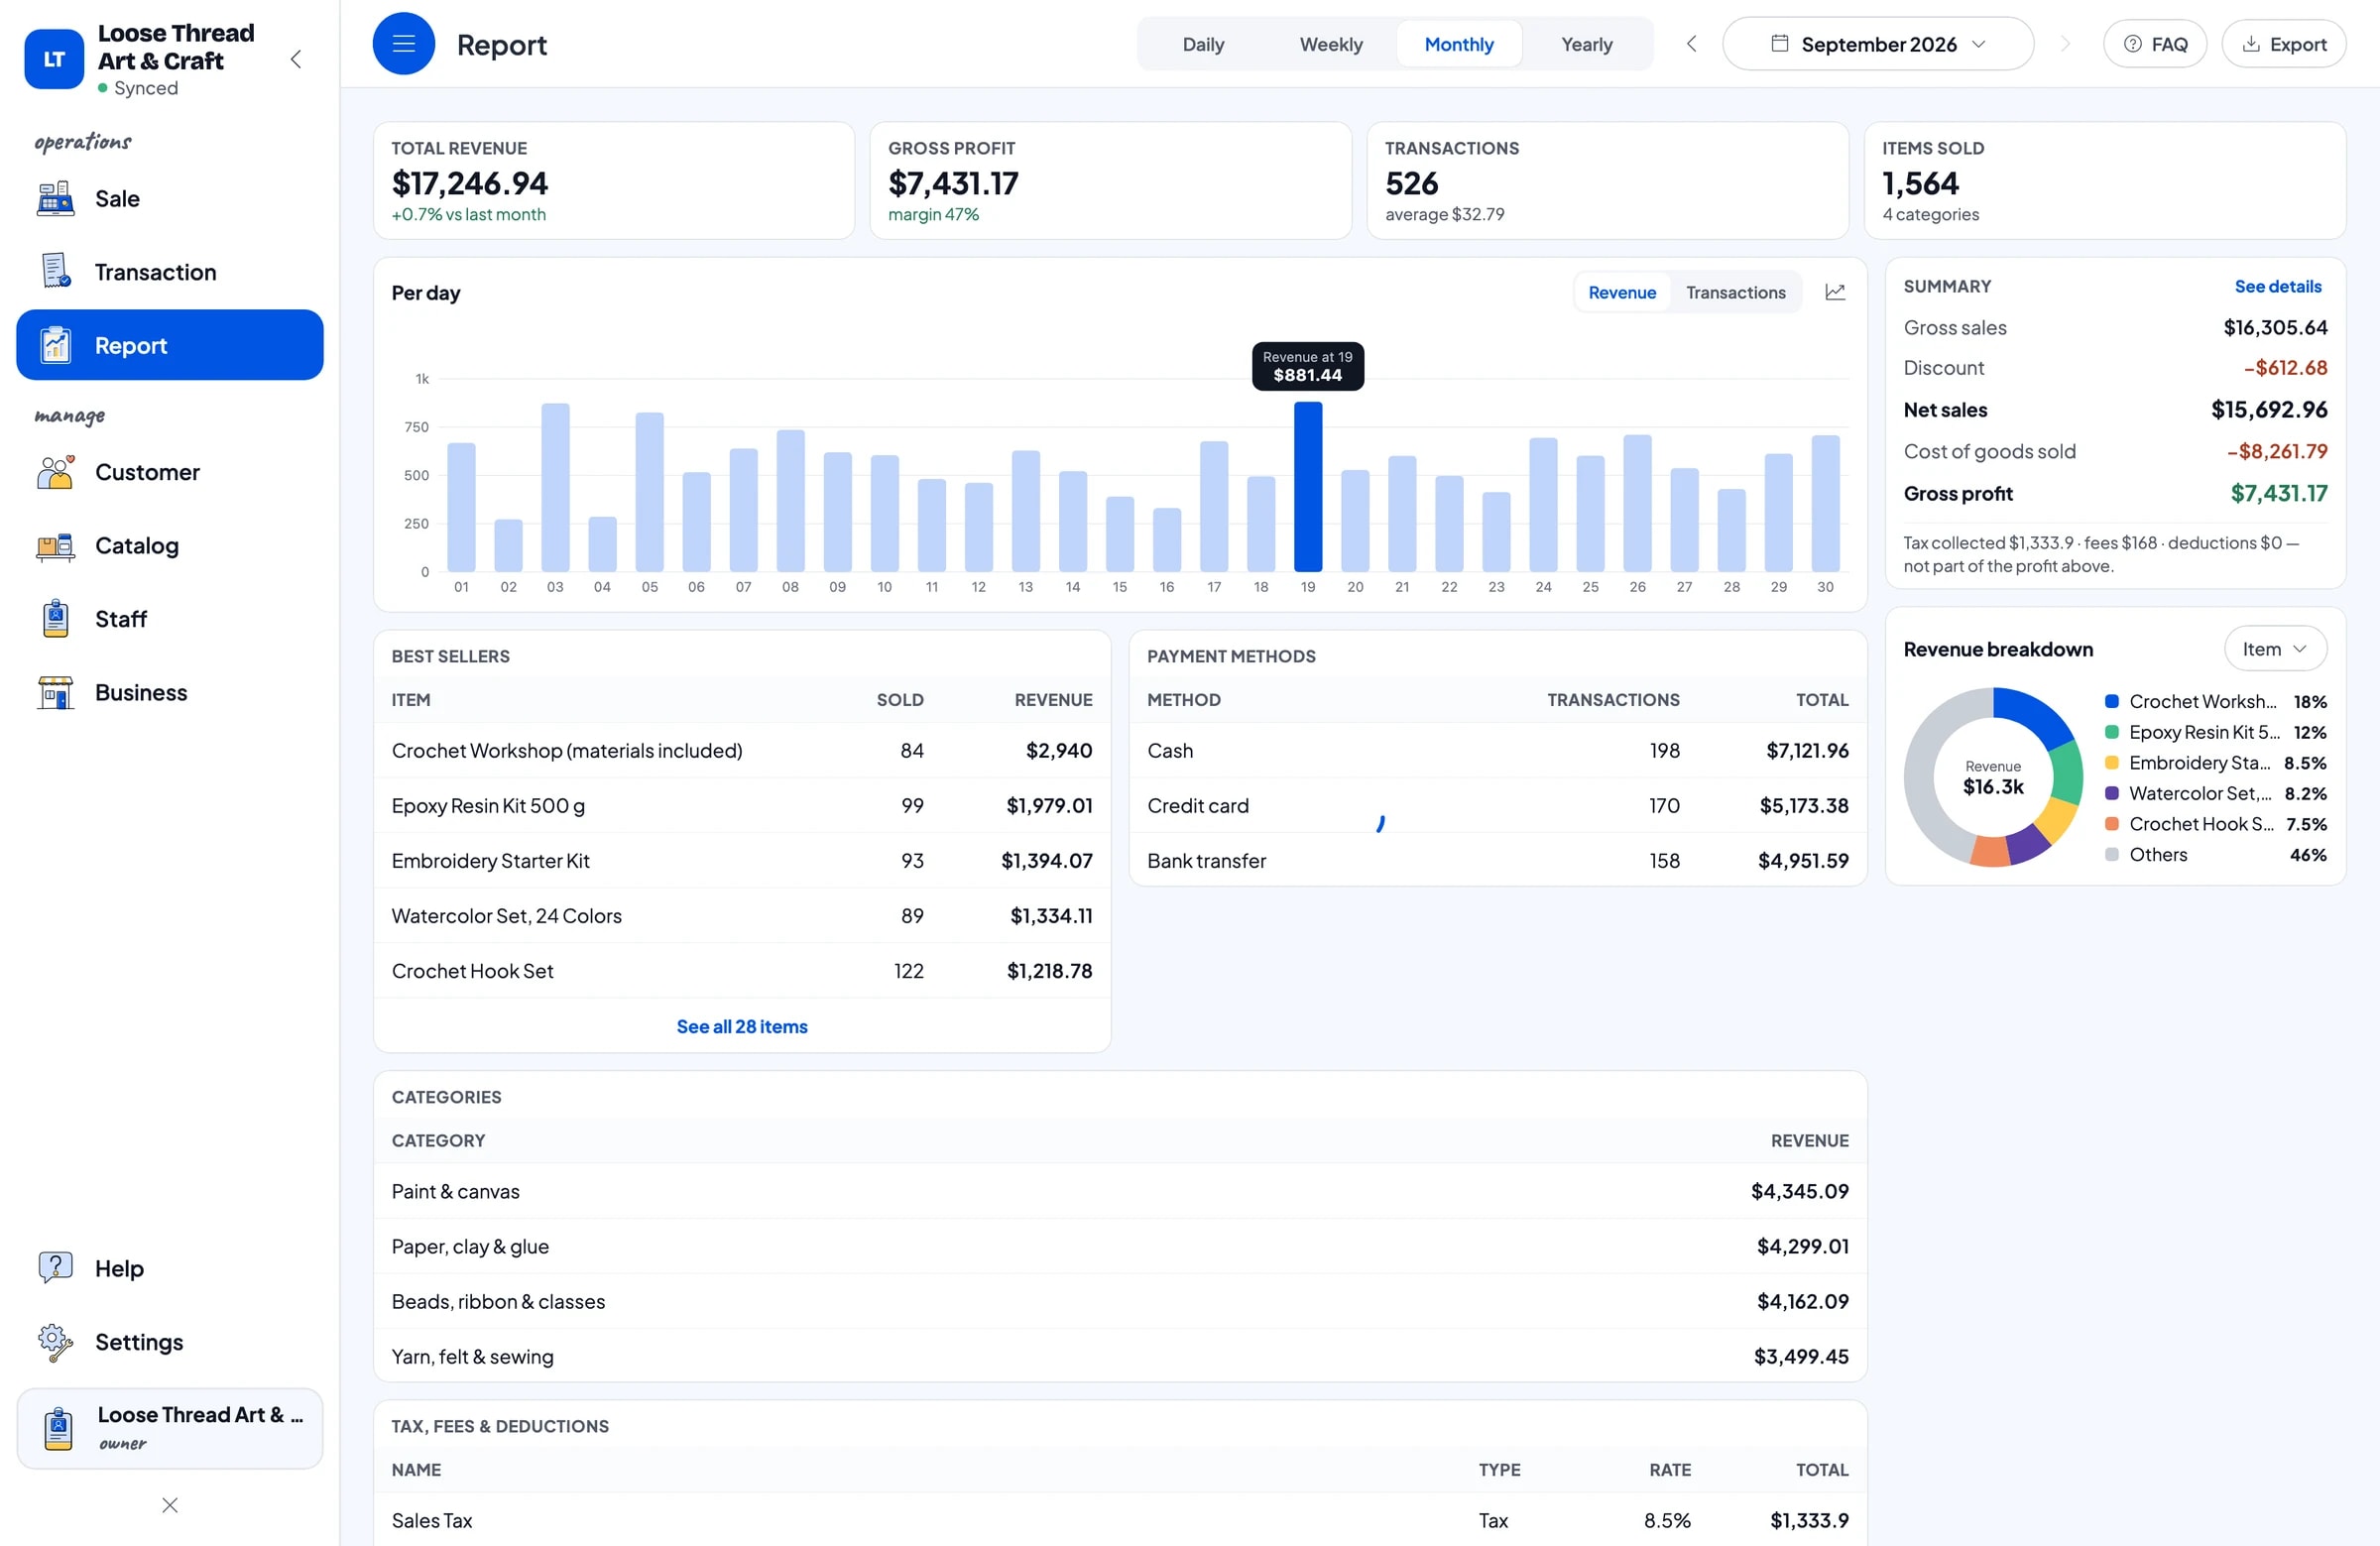Click the Customer people icon
This screenshot has width=2380, height=1546.
point(55,472)
